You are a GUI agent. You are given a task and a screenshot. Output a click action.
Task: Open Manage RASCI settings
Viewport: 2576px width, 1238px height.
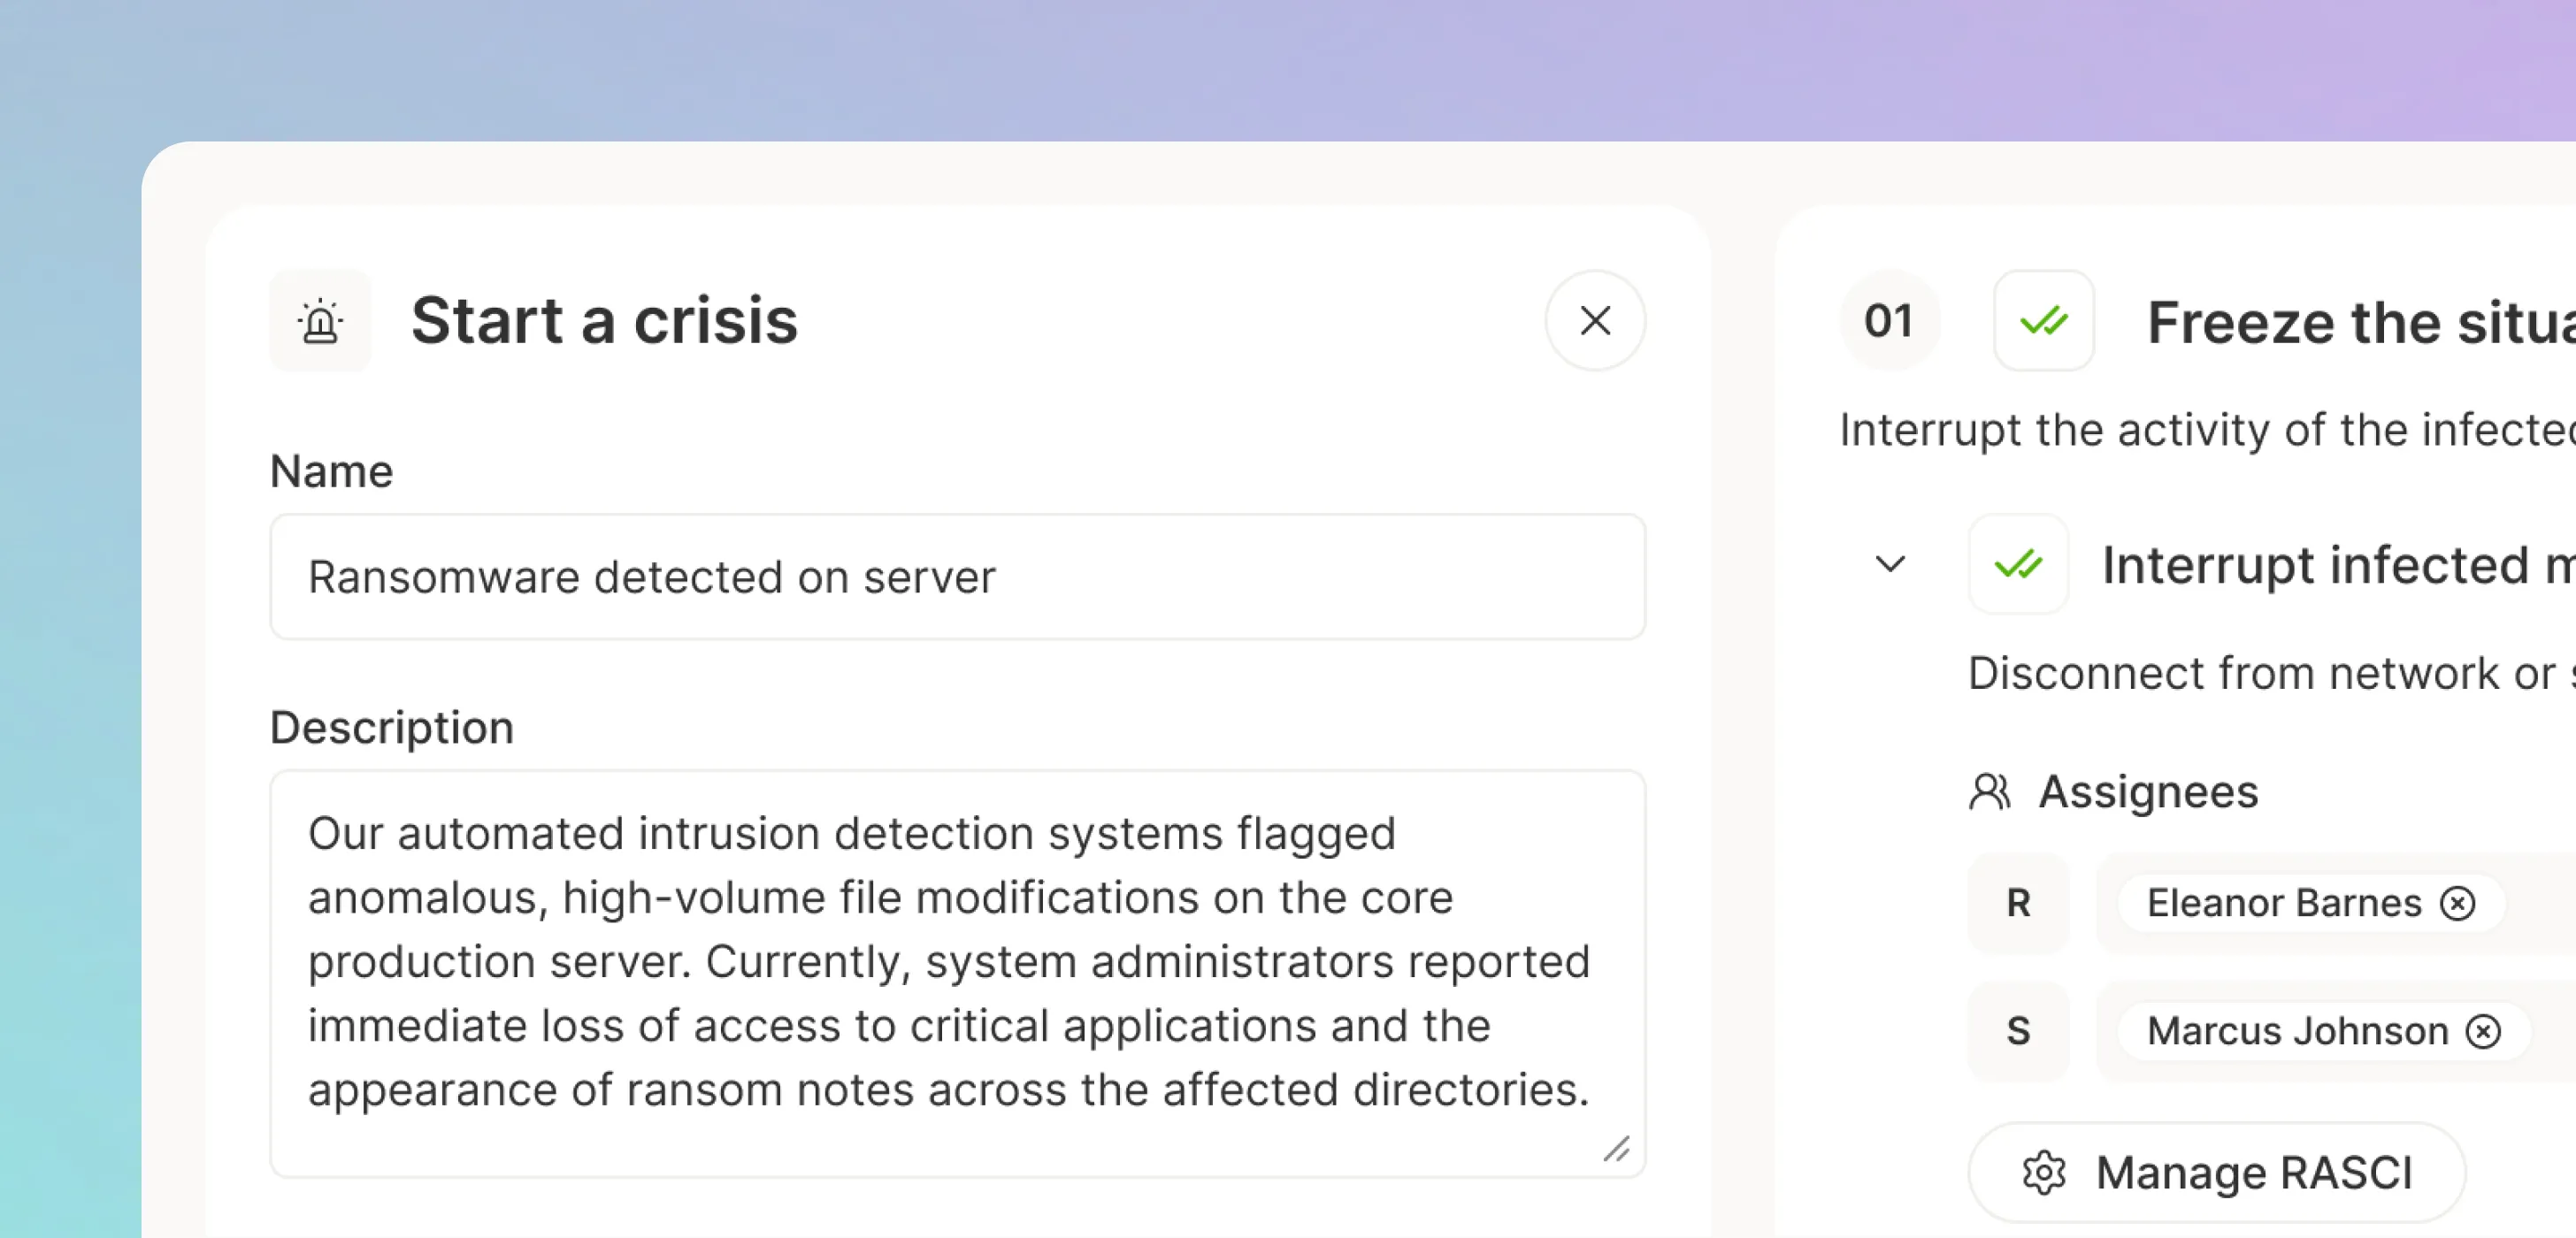coord(2216,1173)
